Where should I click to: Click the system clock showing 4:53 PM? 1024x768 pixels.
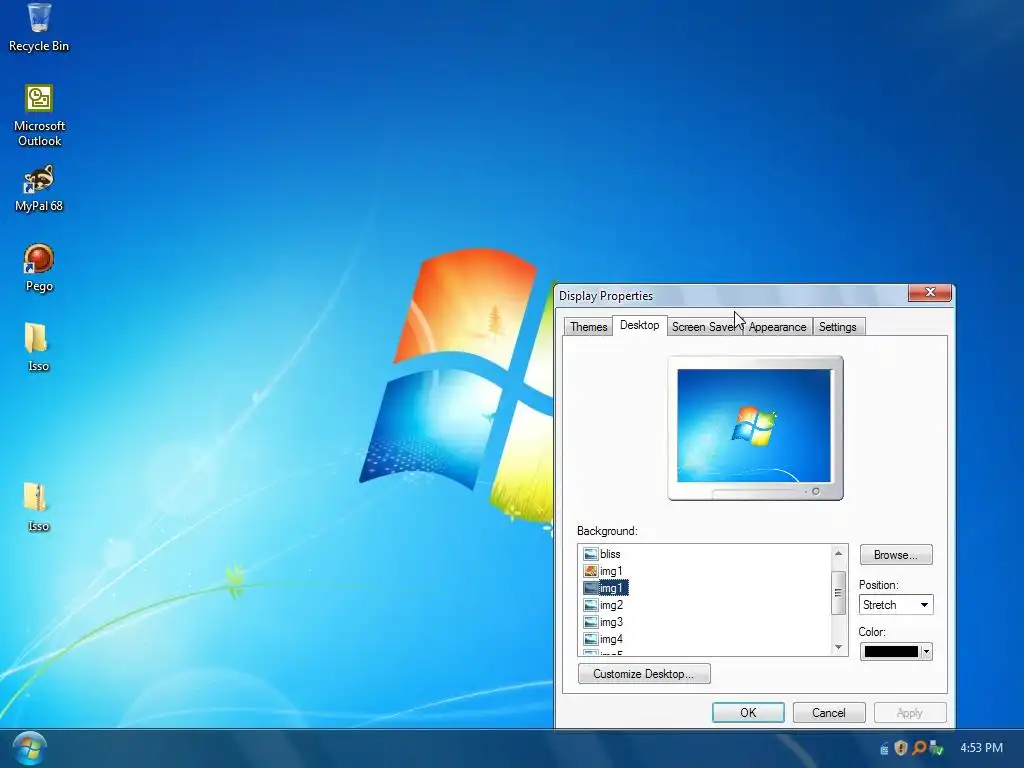[x=981, y=748]
